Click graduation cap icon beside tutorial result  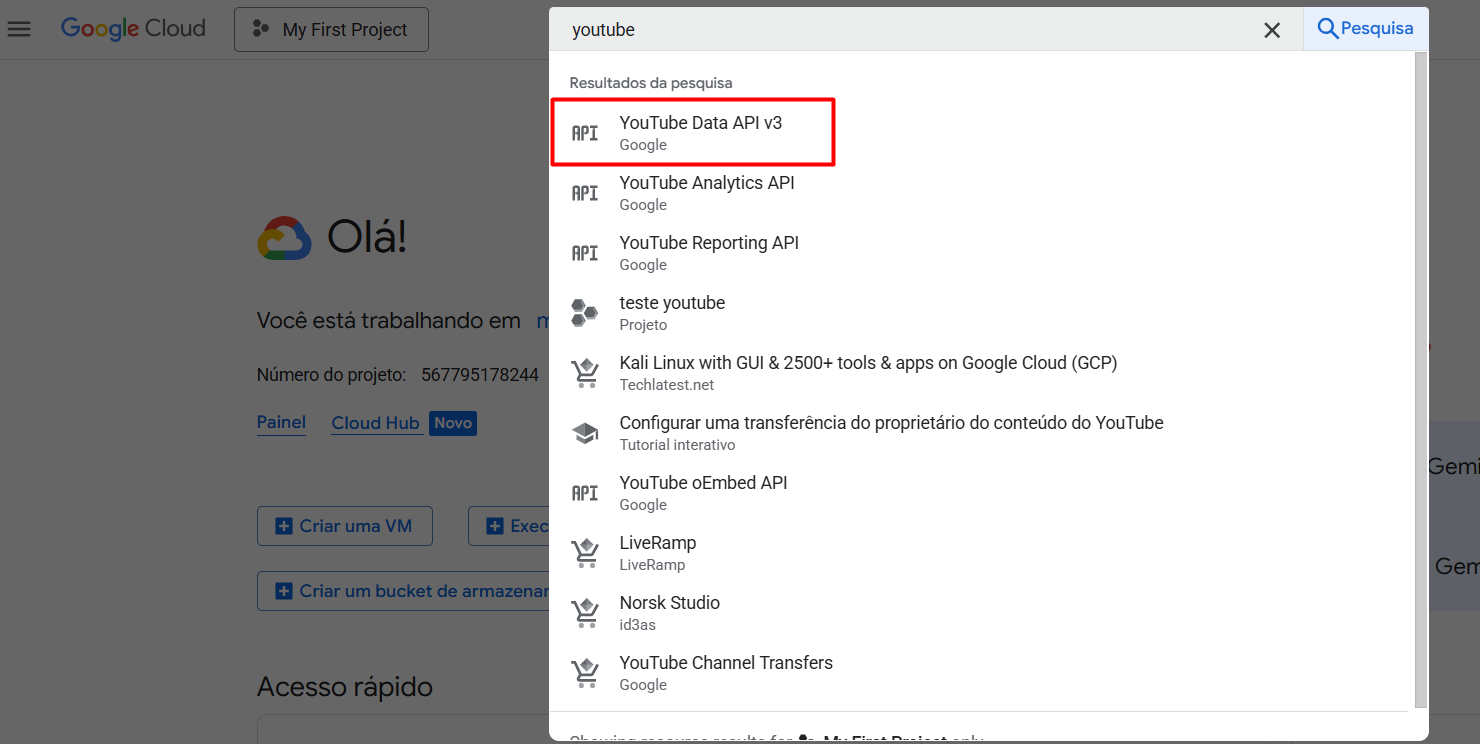coord(585,433)
